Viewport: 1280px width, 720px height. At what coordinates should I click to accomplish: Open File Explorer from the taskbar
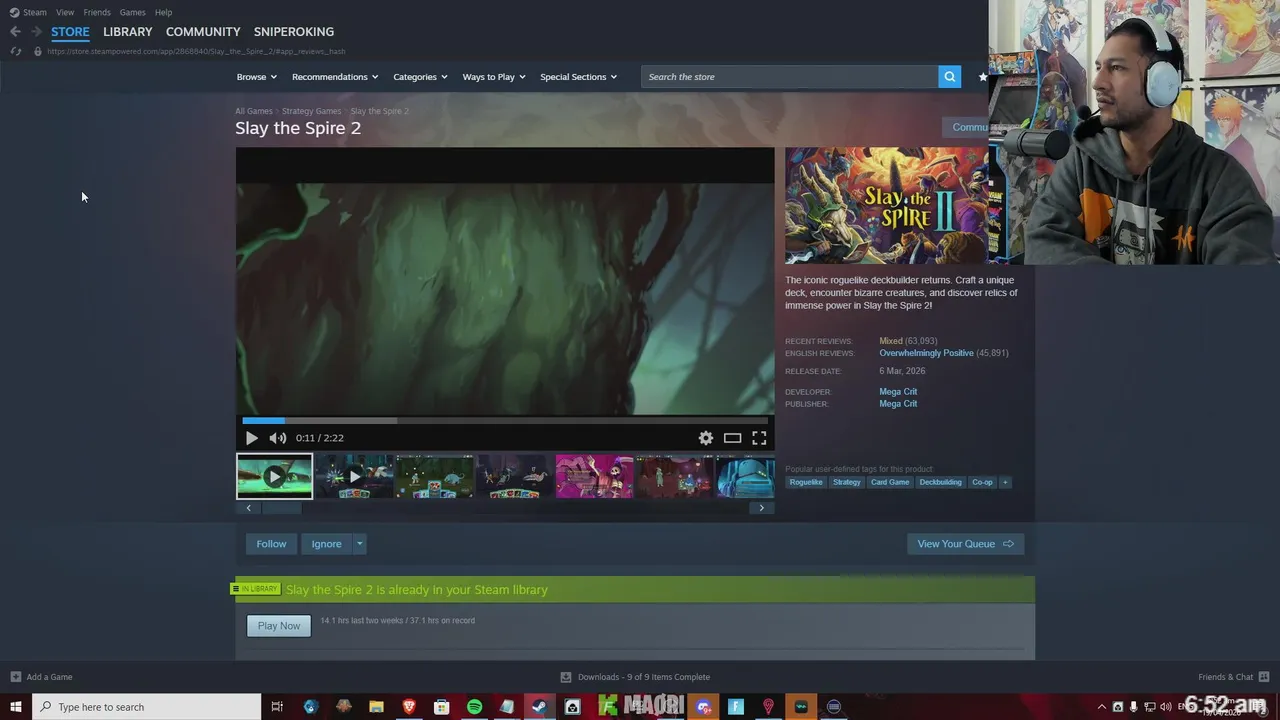376,707
